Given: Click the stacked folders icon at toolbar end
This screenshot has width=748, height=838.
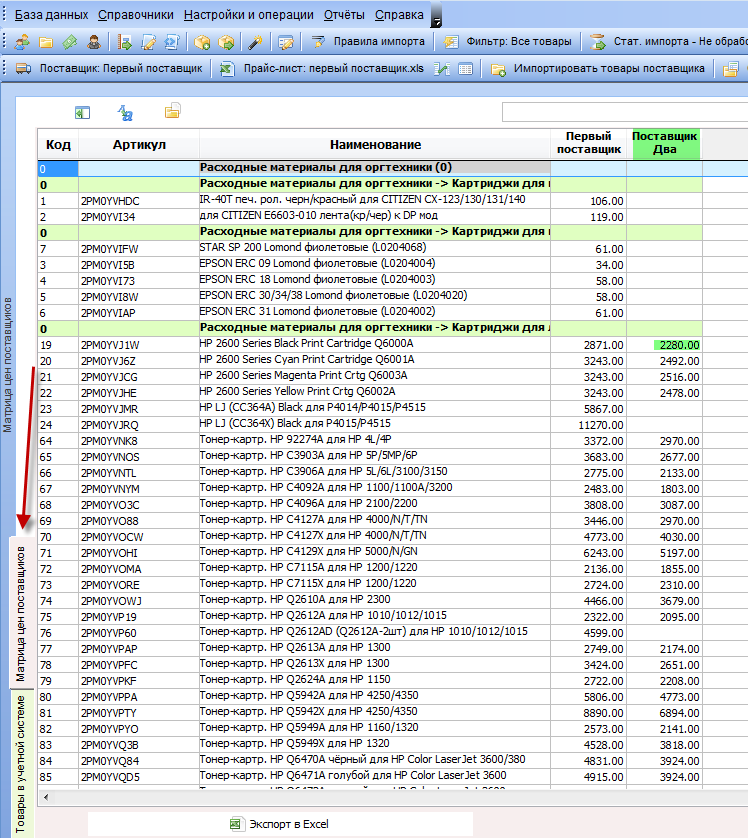Looking at the screenshot, I should click(x=731, y=68).
